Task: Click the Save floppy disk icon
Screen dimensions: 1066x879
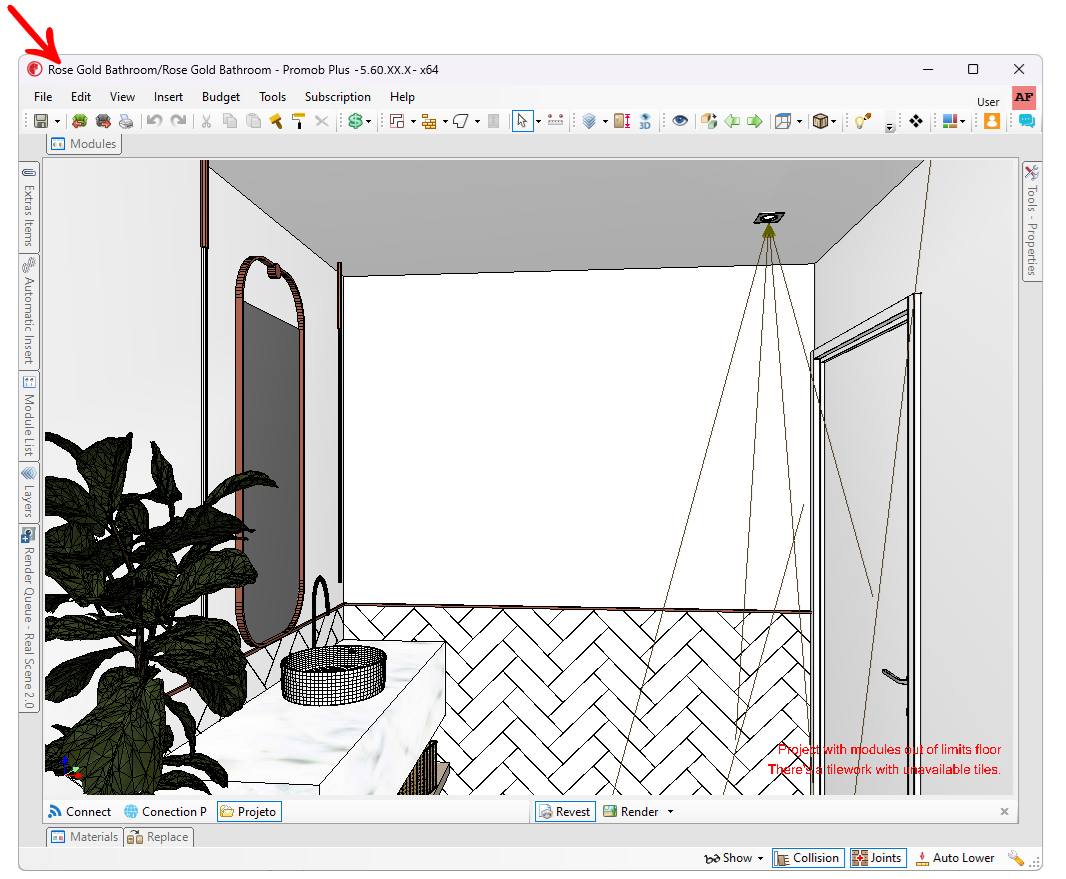Action: [x=41, y=121]
